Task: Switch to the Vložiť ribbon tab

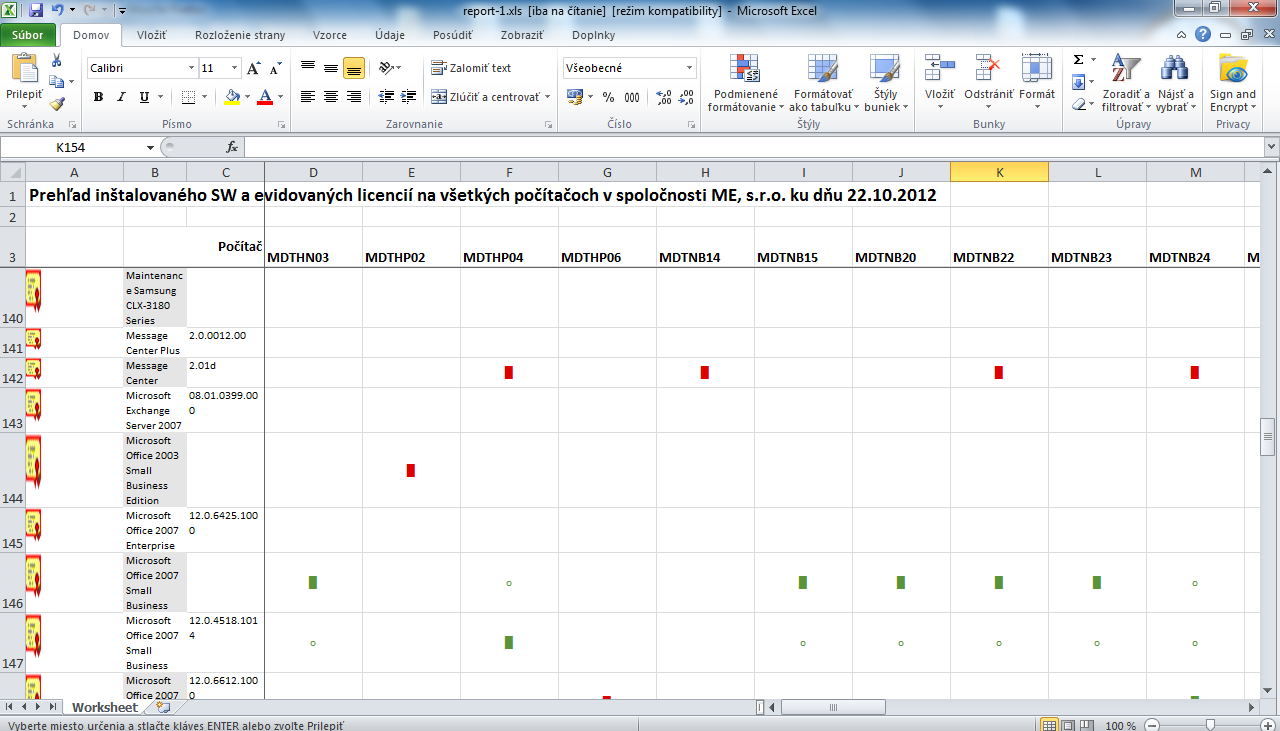Action: tap(151, 35)
